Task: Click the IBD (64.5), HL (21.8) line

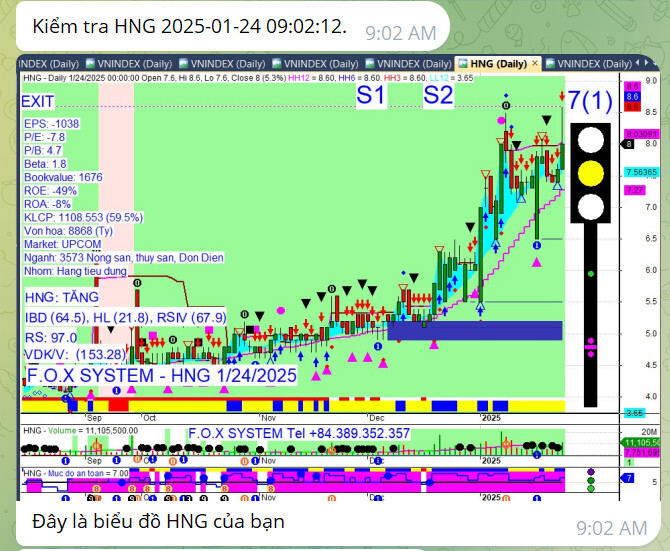Action: 125,317
